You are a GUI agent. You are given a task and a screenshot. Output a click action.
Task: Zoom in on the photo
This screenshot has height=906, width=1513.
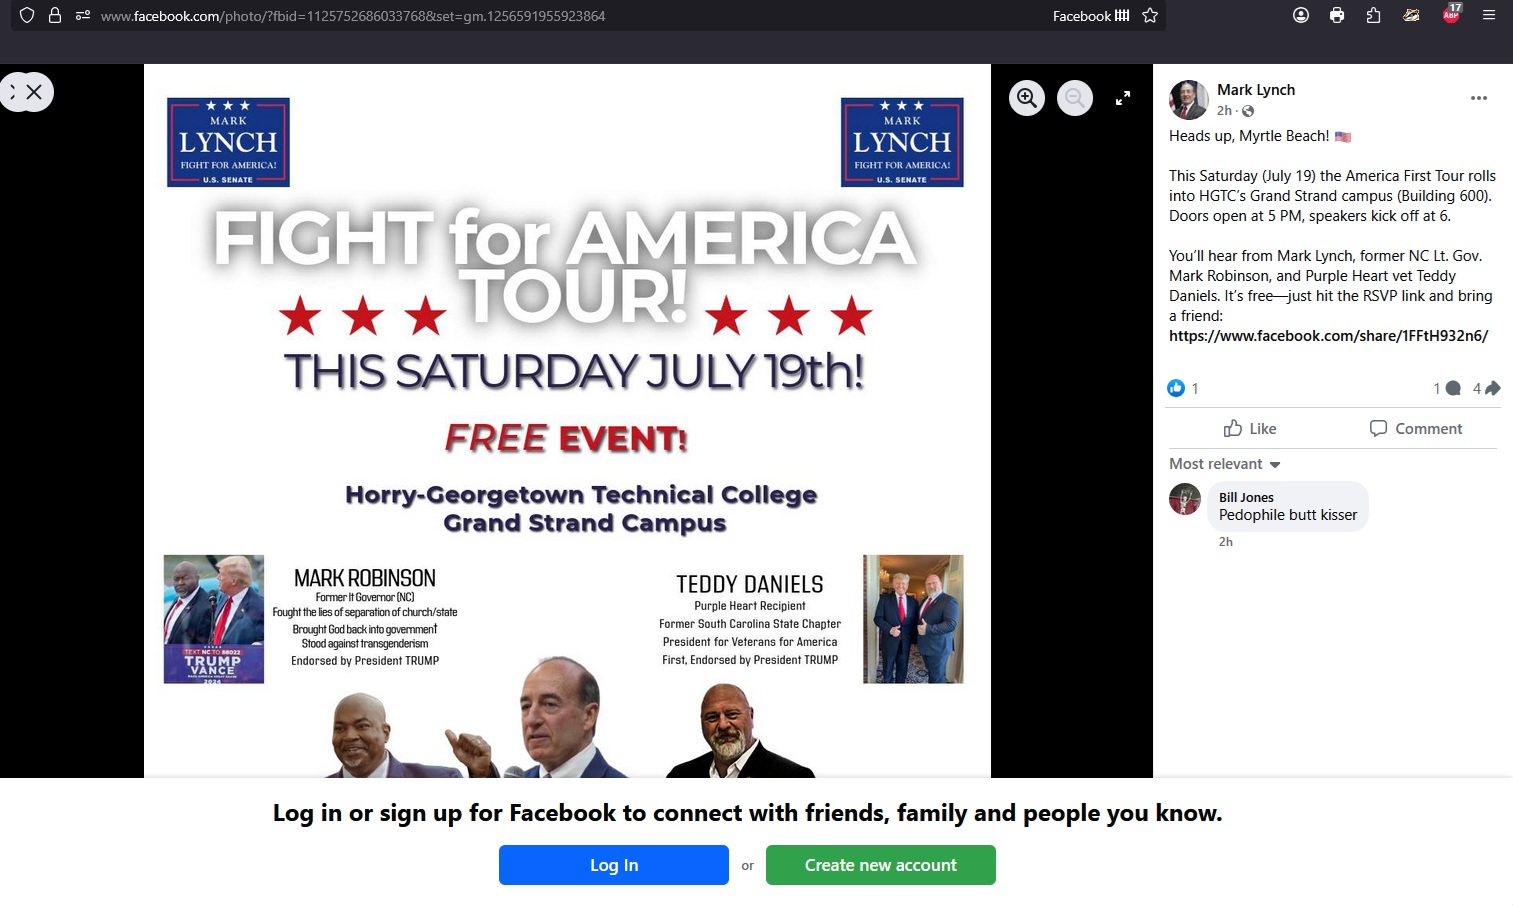tap(1027, 98)
